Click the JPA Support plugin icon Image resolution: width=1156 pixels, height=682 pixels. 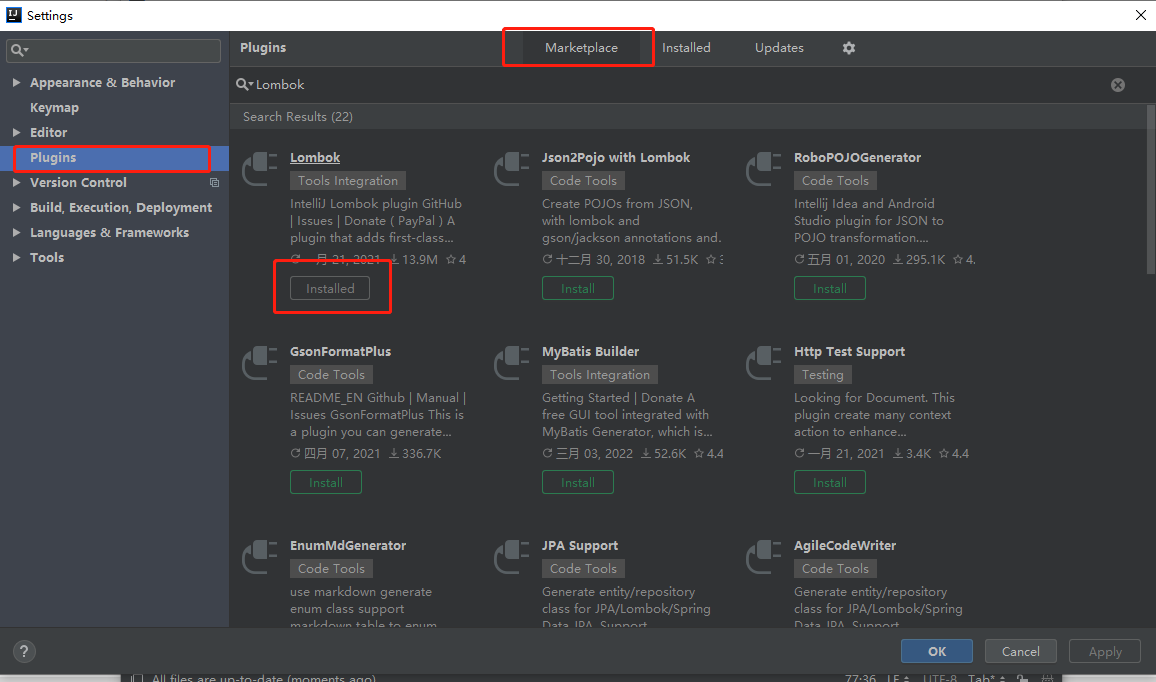(512, 557)
